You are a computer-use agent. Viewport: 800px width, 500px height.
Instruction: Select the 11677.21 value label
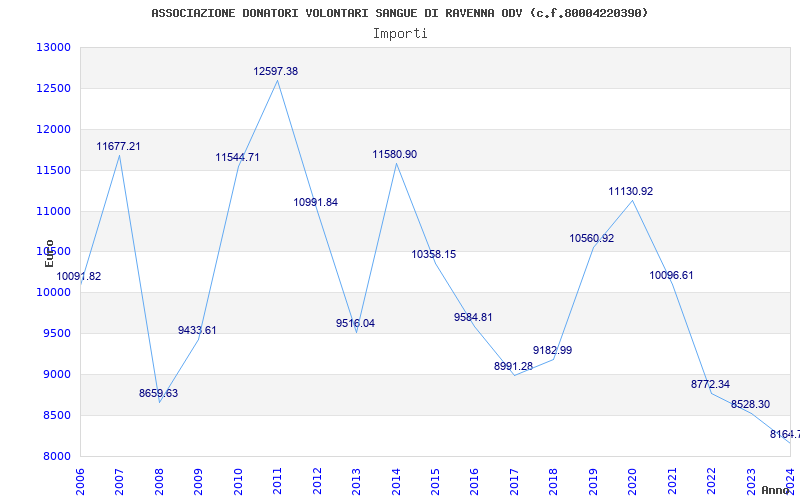(118, 146)
